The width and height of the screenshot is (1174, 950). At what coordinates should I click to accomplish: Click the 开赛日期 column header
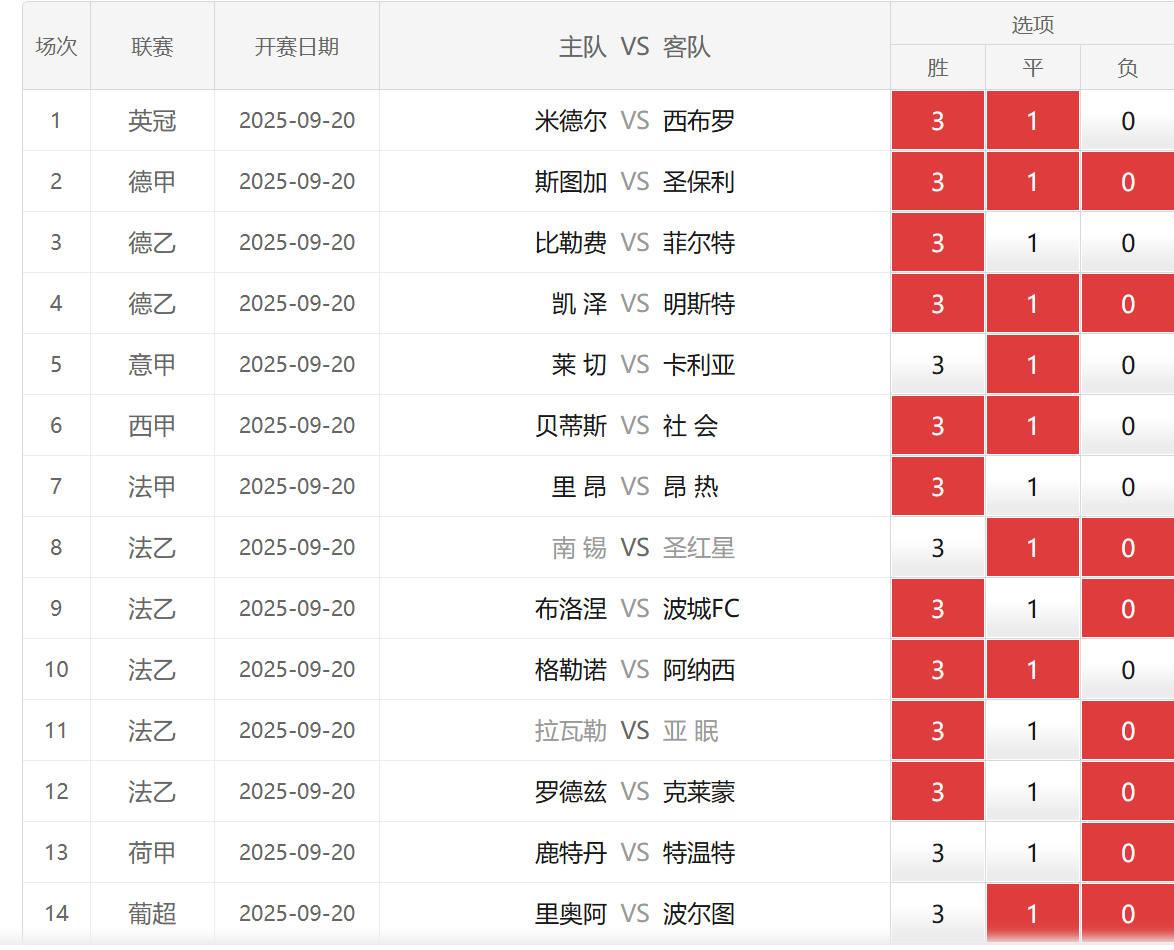(x=297, y=47)
